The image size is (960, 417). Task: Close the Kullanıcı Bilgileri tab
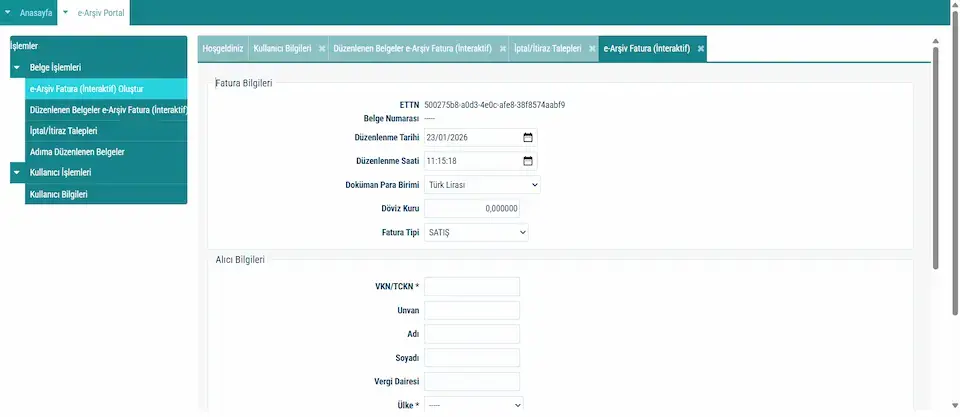(x=321, y=49)
